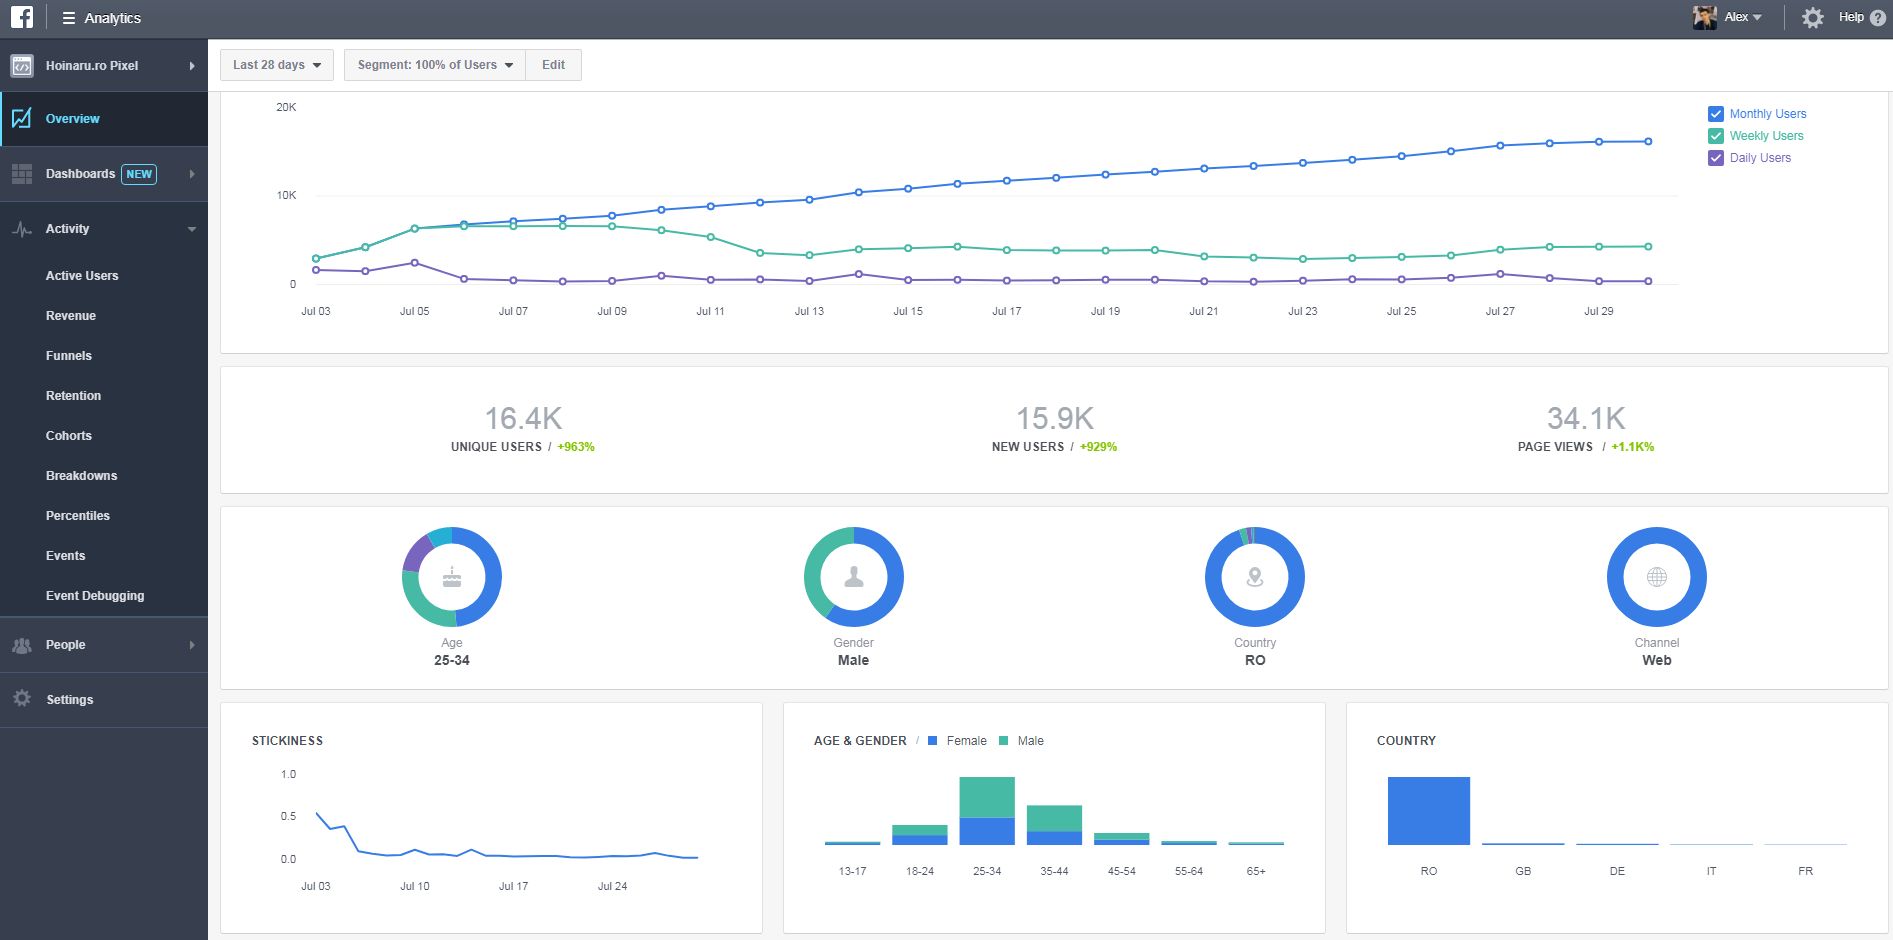Viewport: 1893px width, 940px height.
Task: Click the Edit segment button
Action: 553,65
